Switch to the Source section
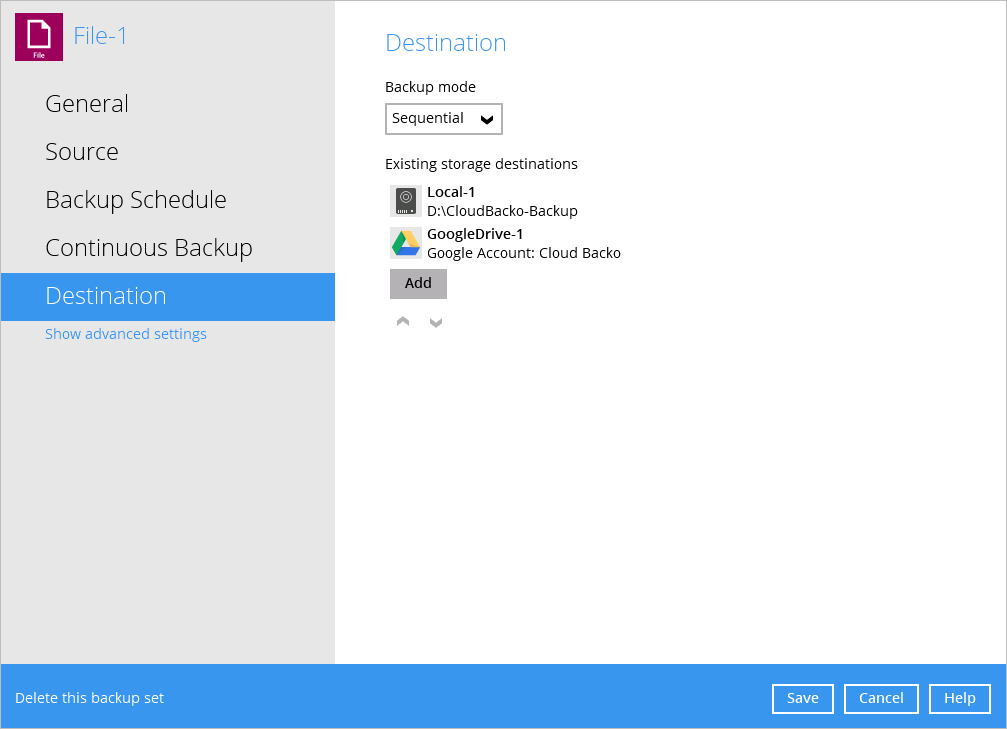 tap(82, 152)
